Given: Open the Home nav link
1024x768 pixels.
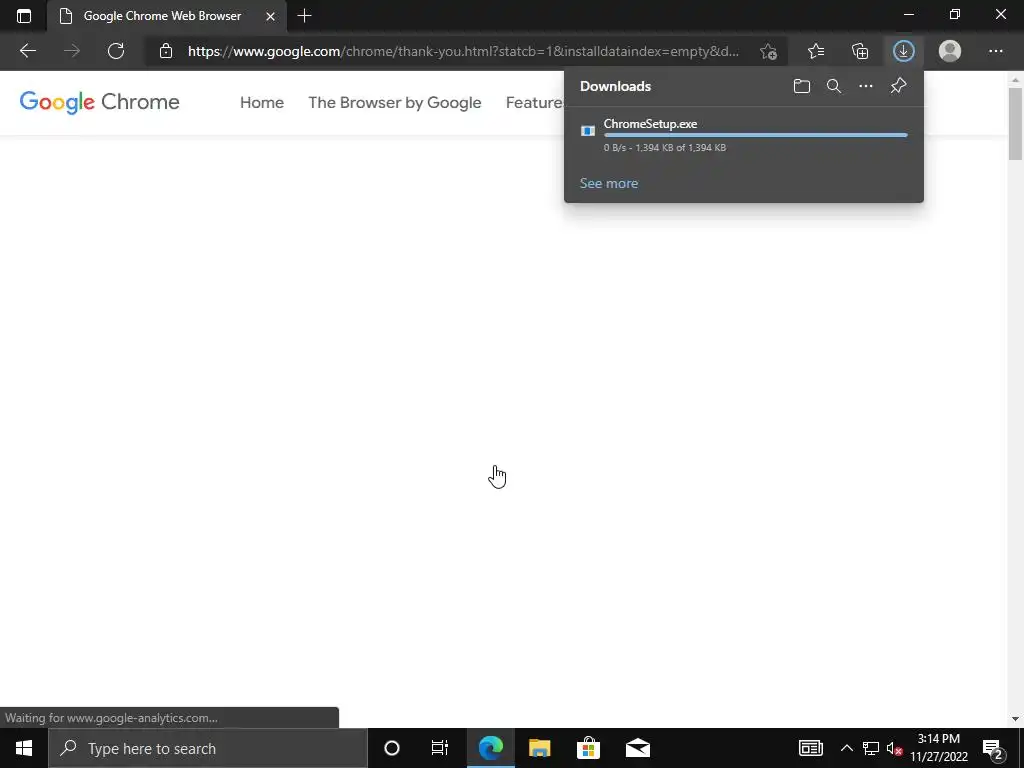Looking at the screenshot, I should point(262,103).
